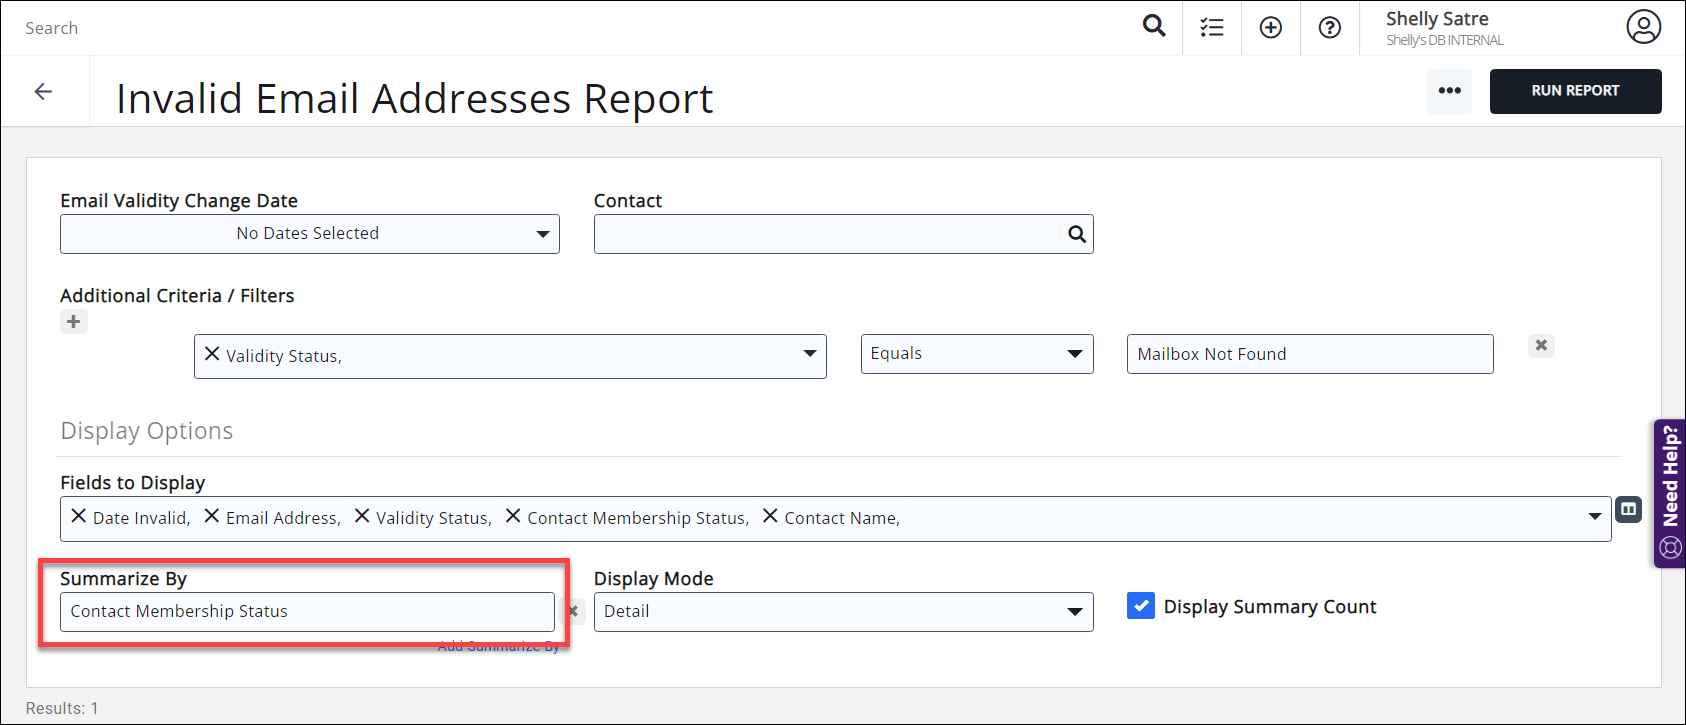Remove the Validity Status filter row
The height and width of the screenshot is (725, 1686).
point(1541,345)
